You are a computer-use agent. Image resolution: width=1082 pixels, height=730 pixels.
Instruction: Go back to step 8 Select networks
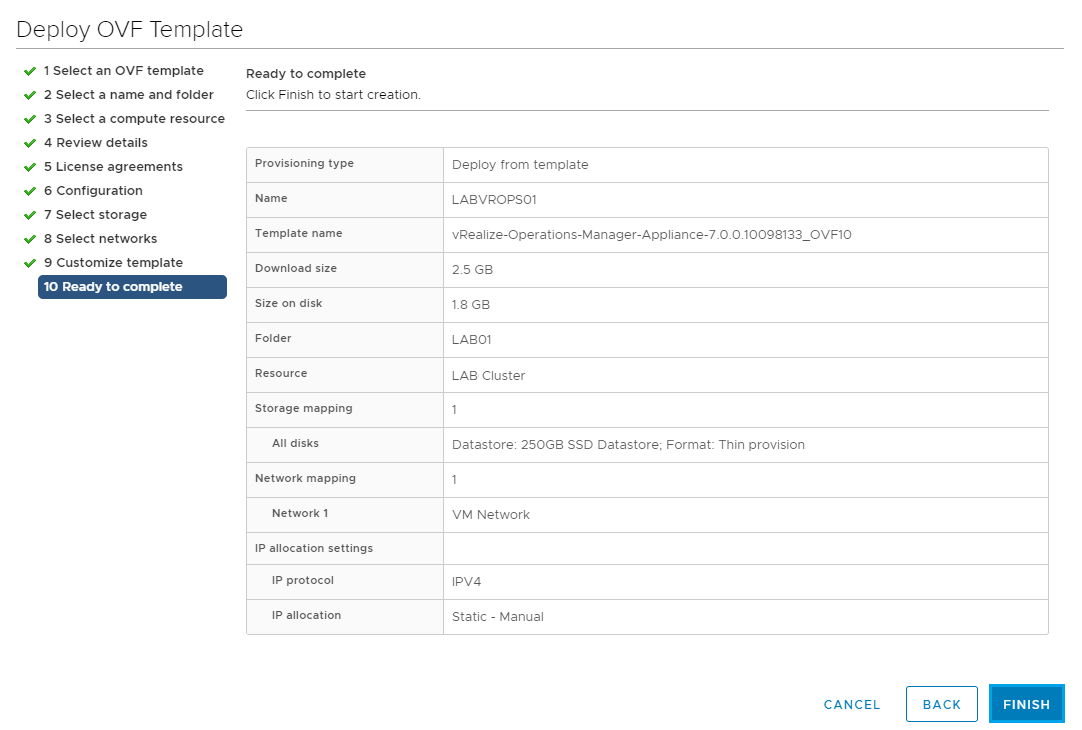100,239
